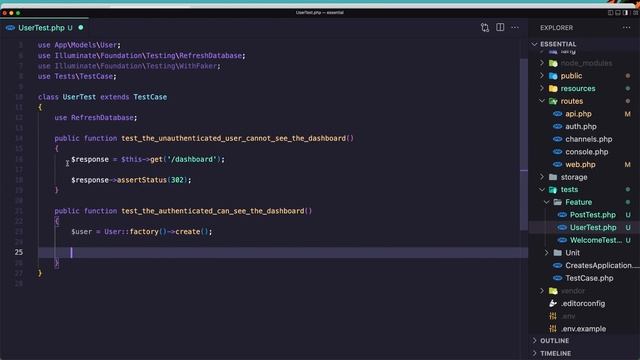Click the folder icon next to node_modules
Viewport: 640px width, 360px height.
click(553, 63)
